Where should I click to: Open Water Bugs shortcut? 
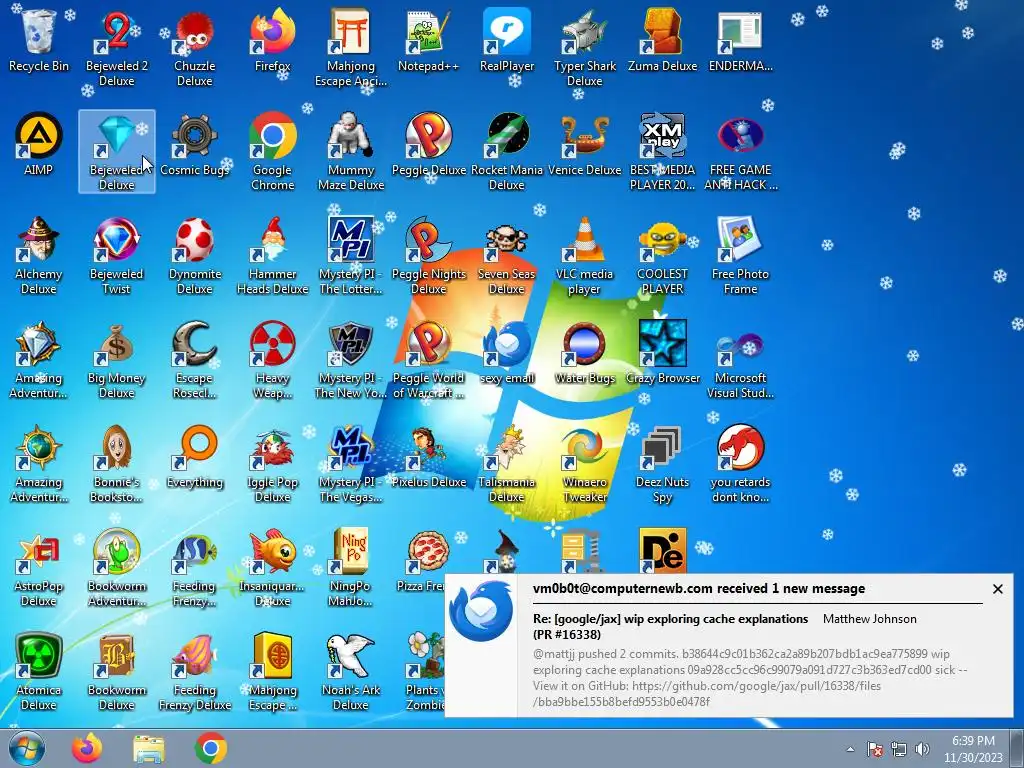click(x=584, y=353)
